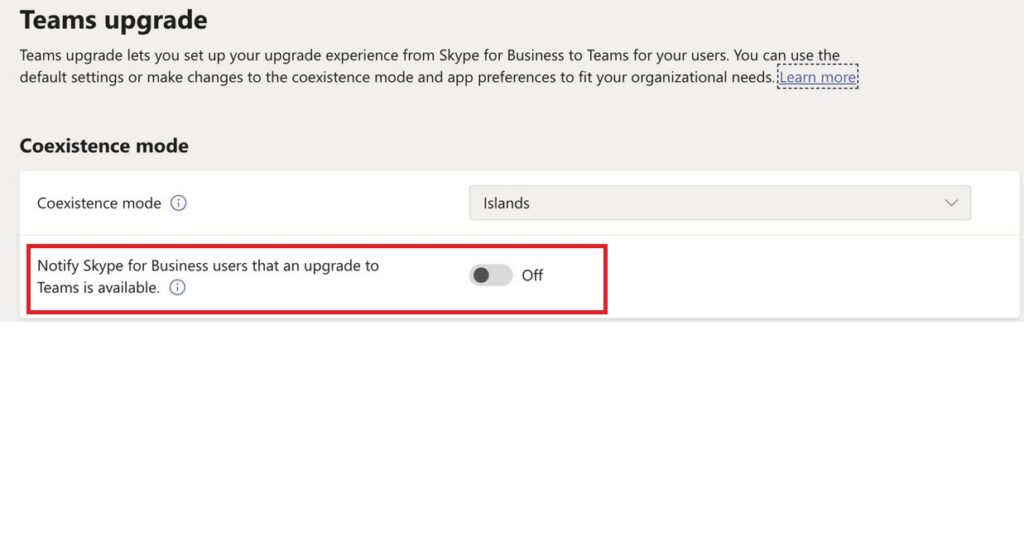The image size is (1024, 536).
Task: Click the 'Off' label beside the toggle
Action: coord(532,275)
